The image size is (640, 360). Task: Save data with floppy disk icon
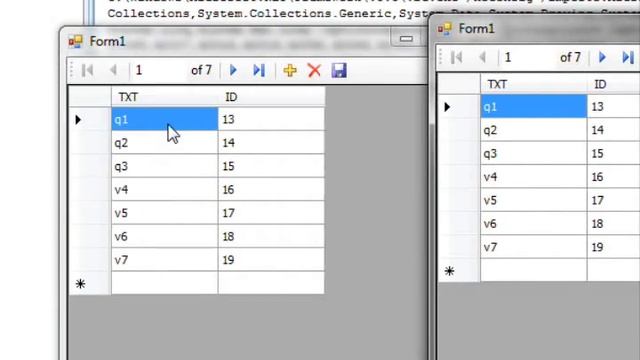[x=339, y=70]
